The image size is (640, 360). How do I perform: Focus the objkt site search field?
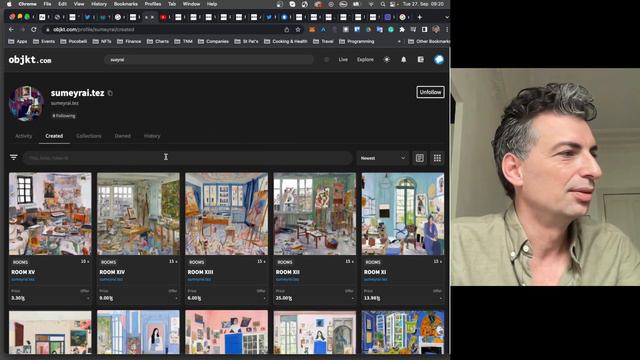(x=209, y=60)
